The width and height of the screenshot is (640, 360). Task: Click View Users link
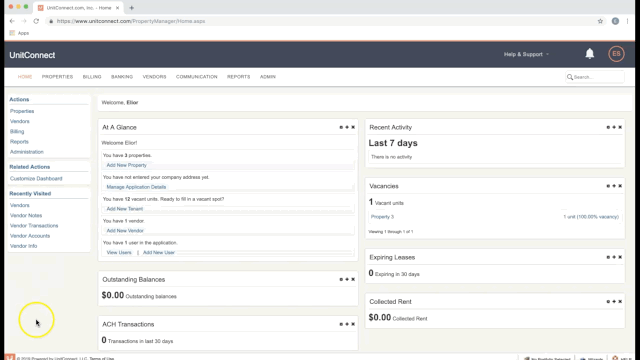coord(119,253)
